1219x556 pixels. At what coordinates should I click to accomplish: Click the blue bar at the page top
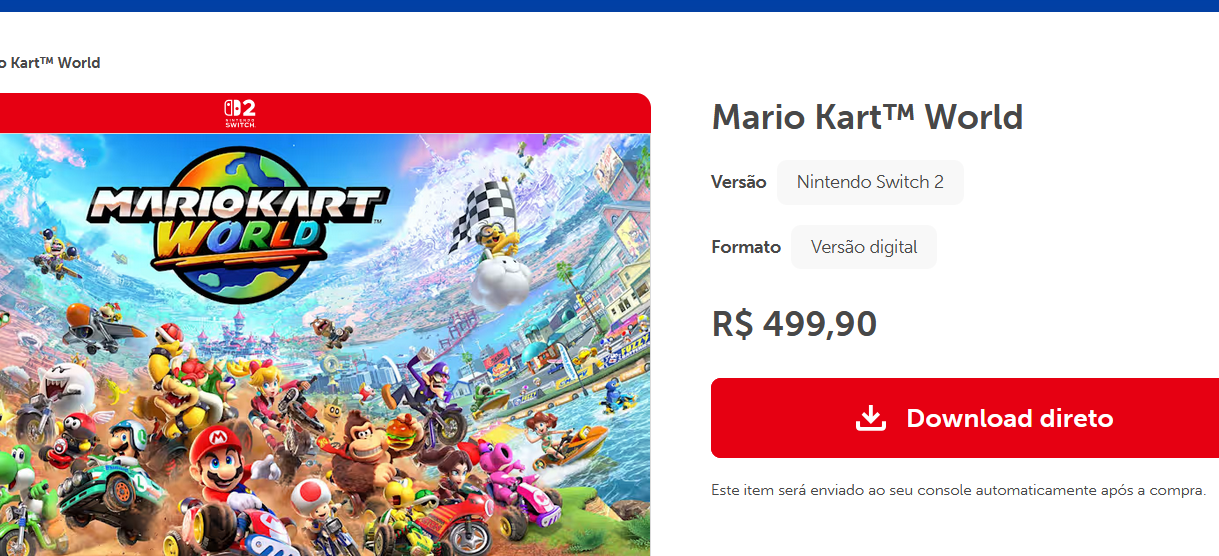click(609, 6)
